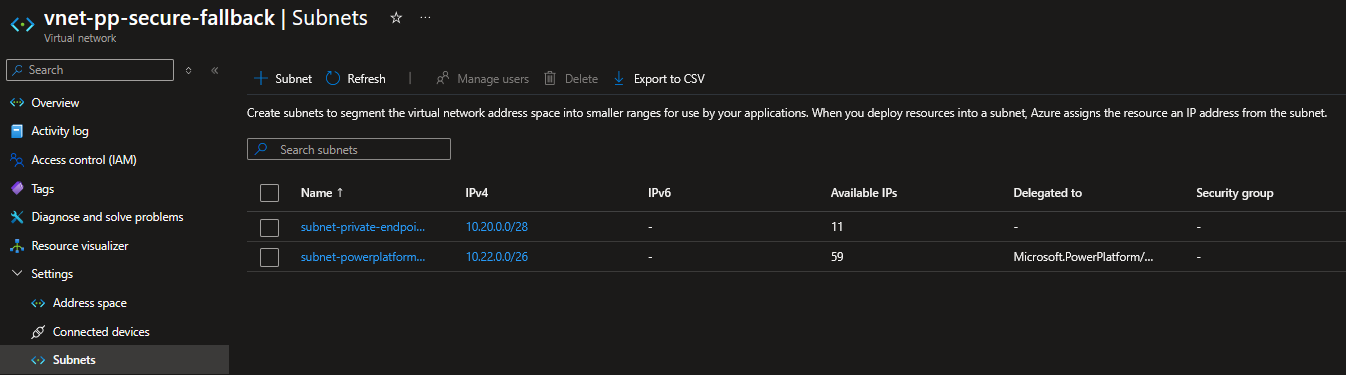Check the subnet-private-endpoi... row checkbox
This screenshot has height=375, width=1346.
pos(269,227)
